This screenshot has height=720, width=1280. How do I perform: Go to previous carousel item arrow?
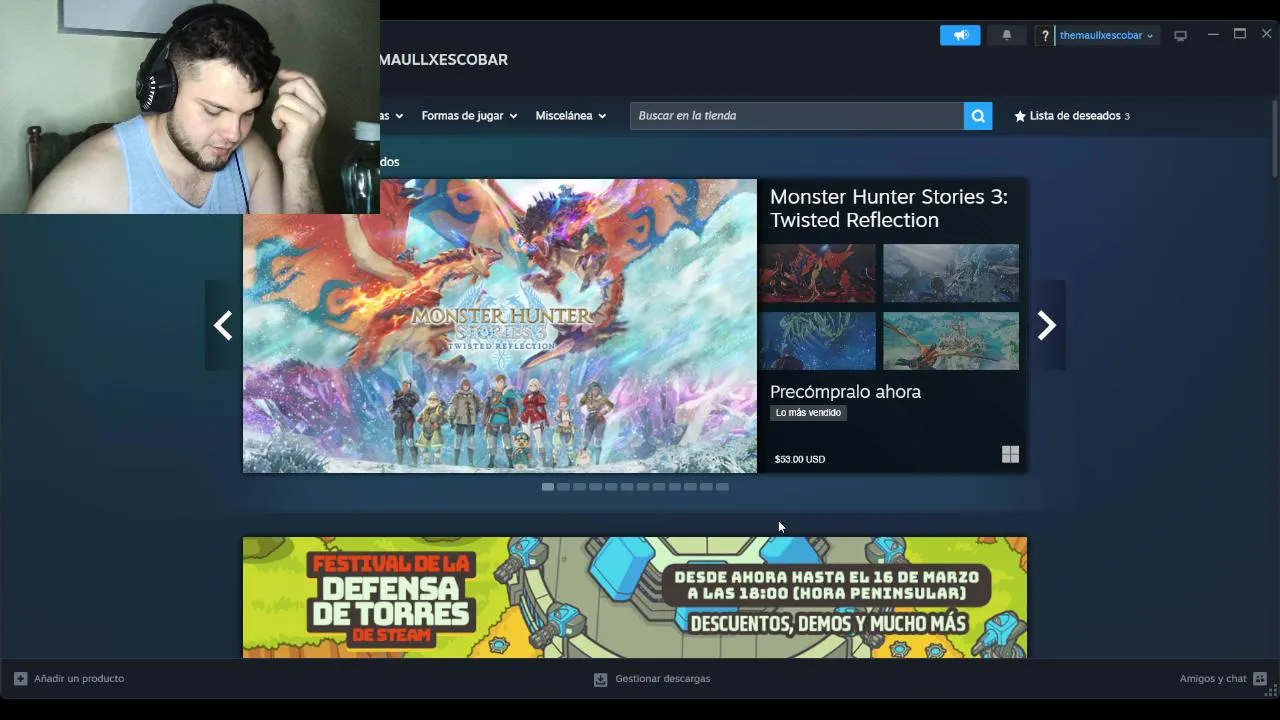click(x=223, y=326)
